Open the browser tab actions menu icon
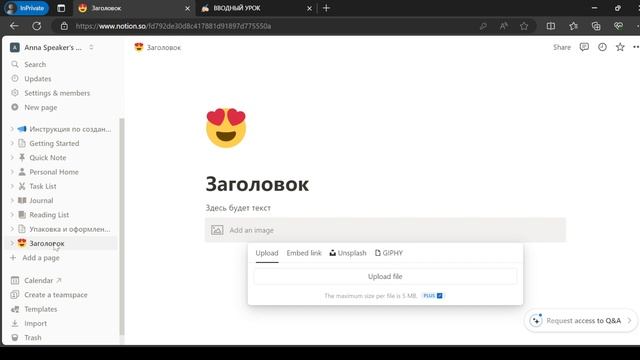The width and height of the screenshot is (640, 360). point(61,8)
